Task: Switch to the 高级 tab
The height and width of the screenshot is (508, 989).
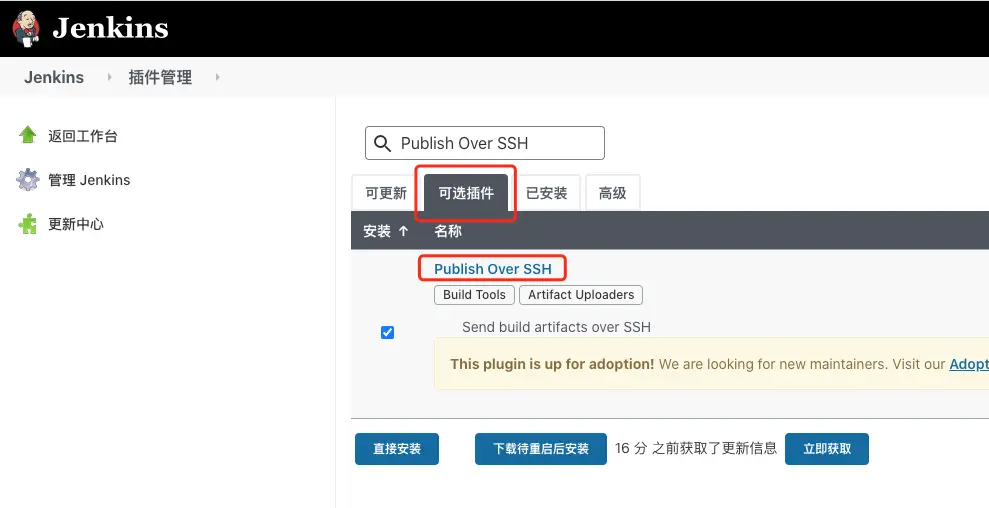Action: (612, 193)
